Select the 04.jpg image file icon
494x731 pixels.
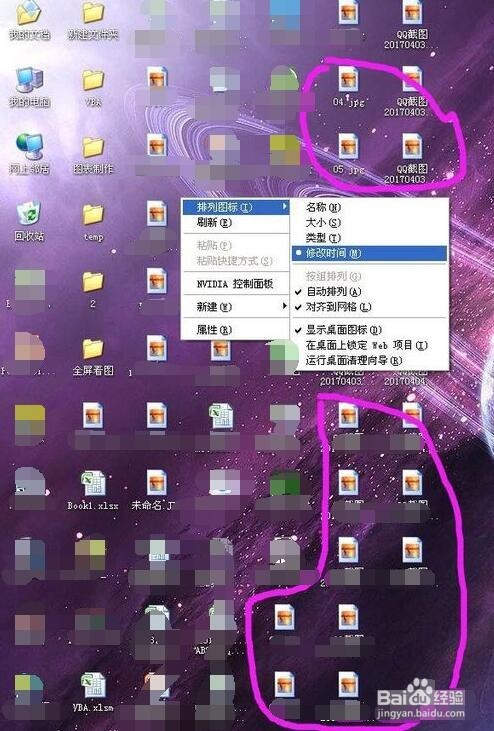click(x=349, y=87)
